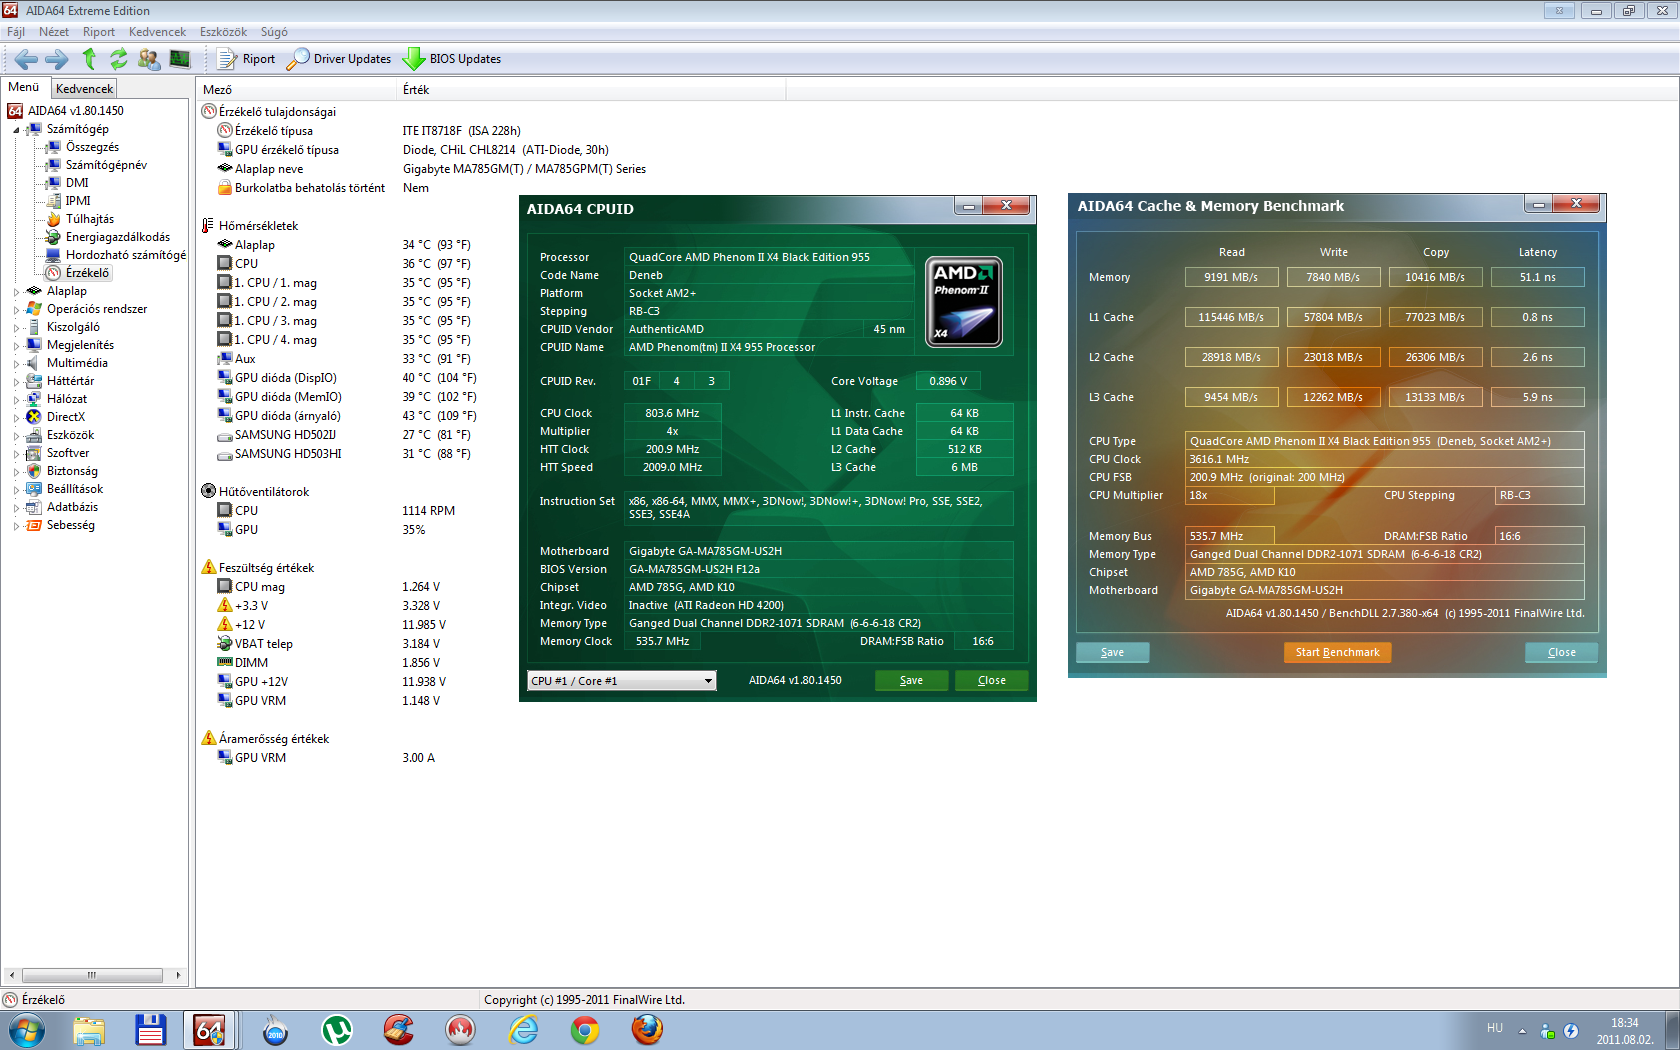Open BIOS Updates in the toolbar
The image size is (1680, 1050).
452,59
